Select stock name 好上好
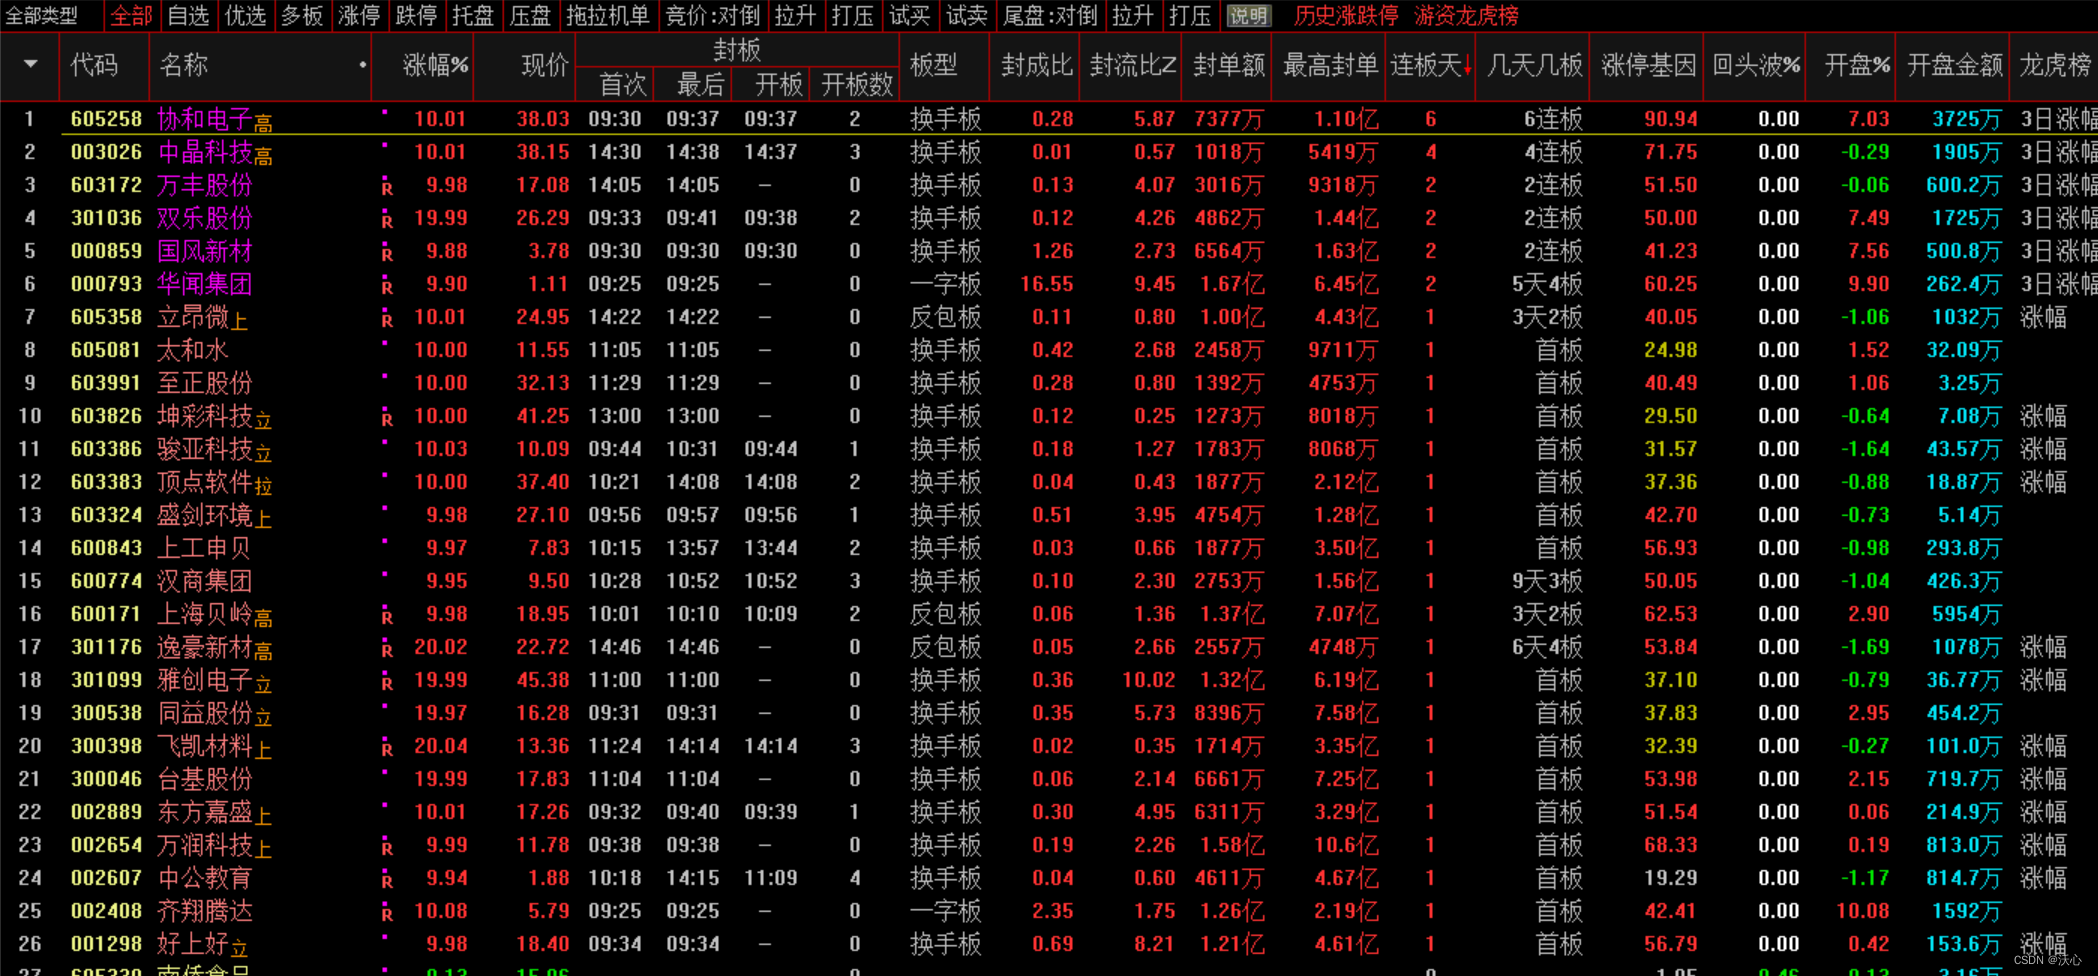Screen dimensions: 2098x976 tap(193, 944)
